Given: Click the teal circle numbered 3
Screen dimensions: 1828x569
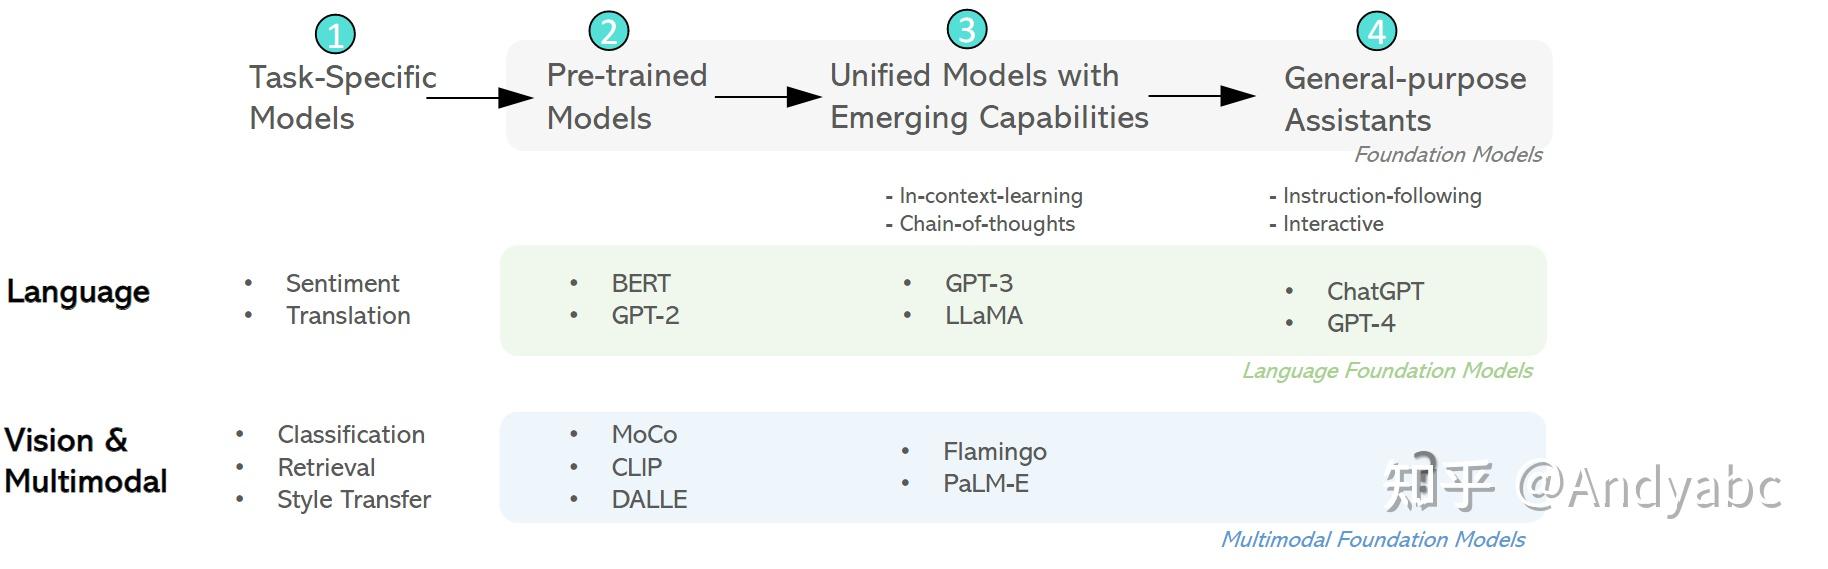Looking at the screenshot, I should (966, 29).
